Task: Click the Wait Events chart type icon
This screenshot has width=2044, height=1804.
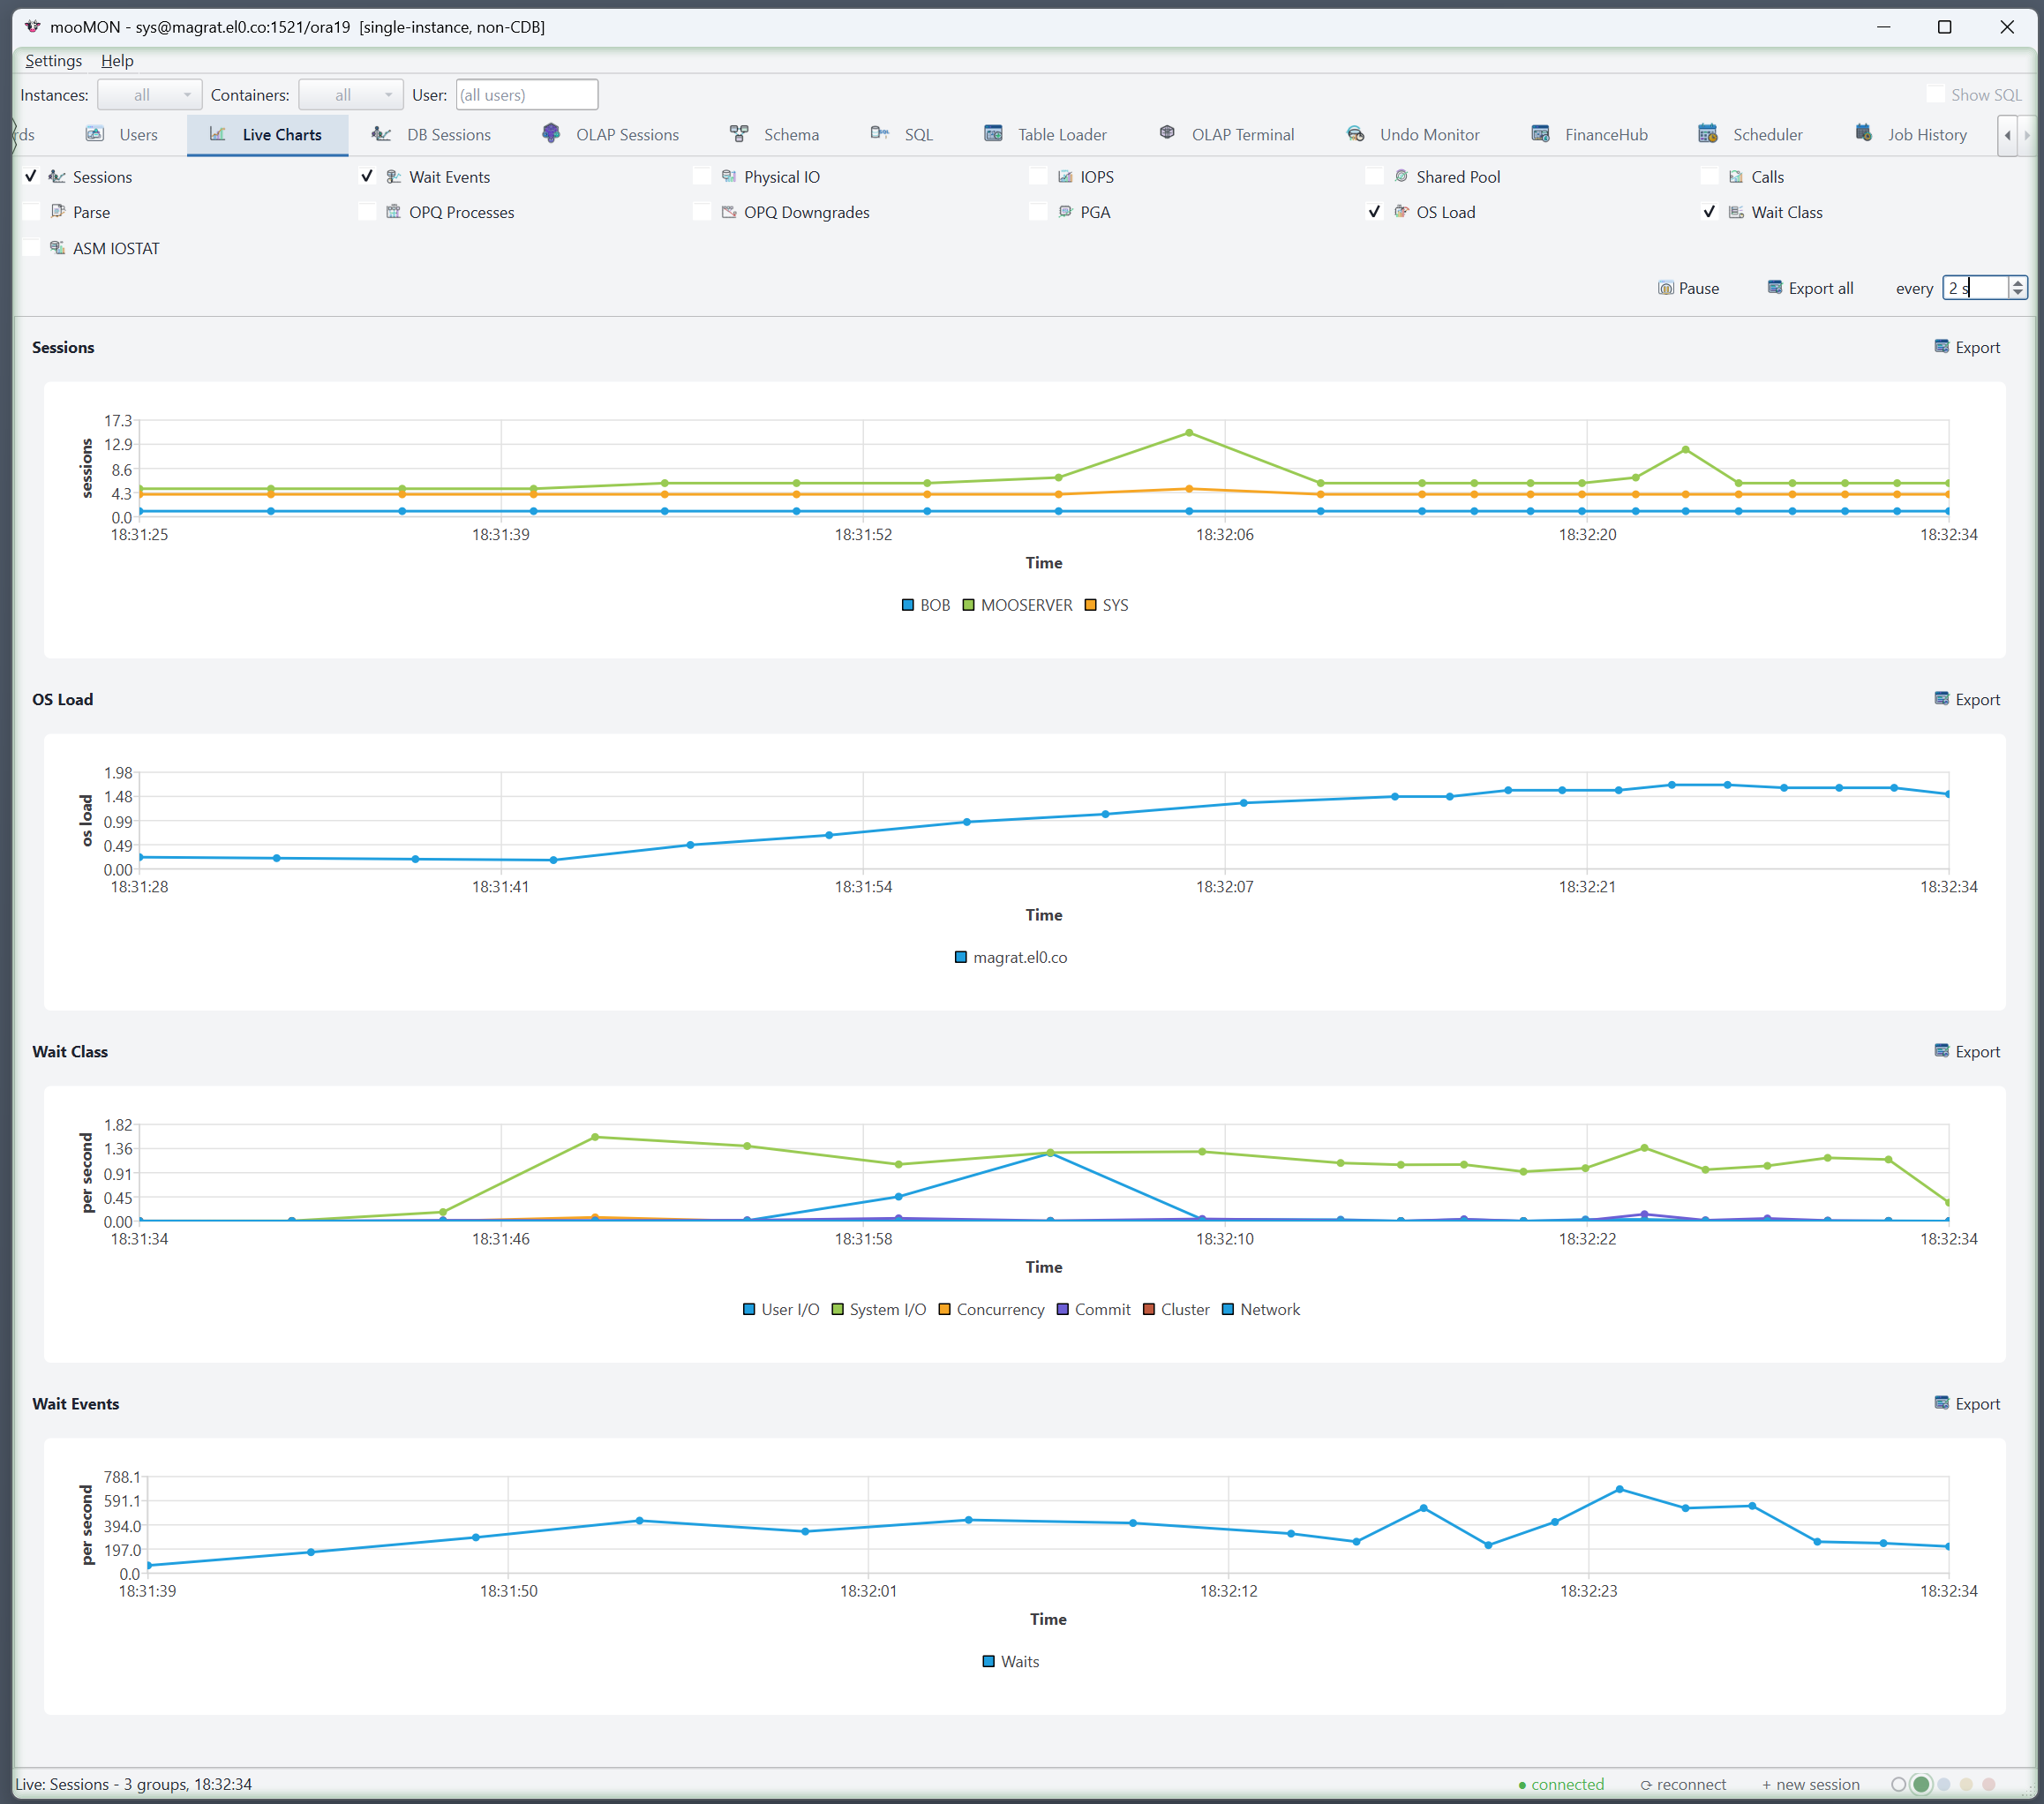Action: click(x=394, y=176)
